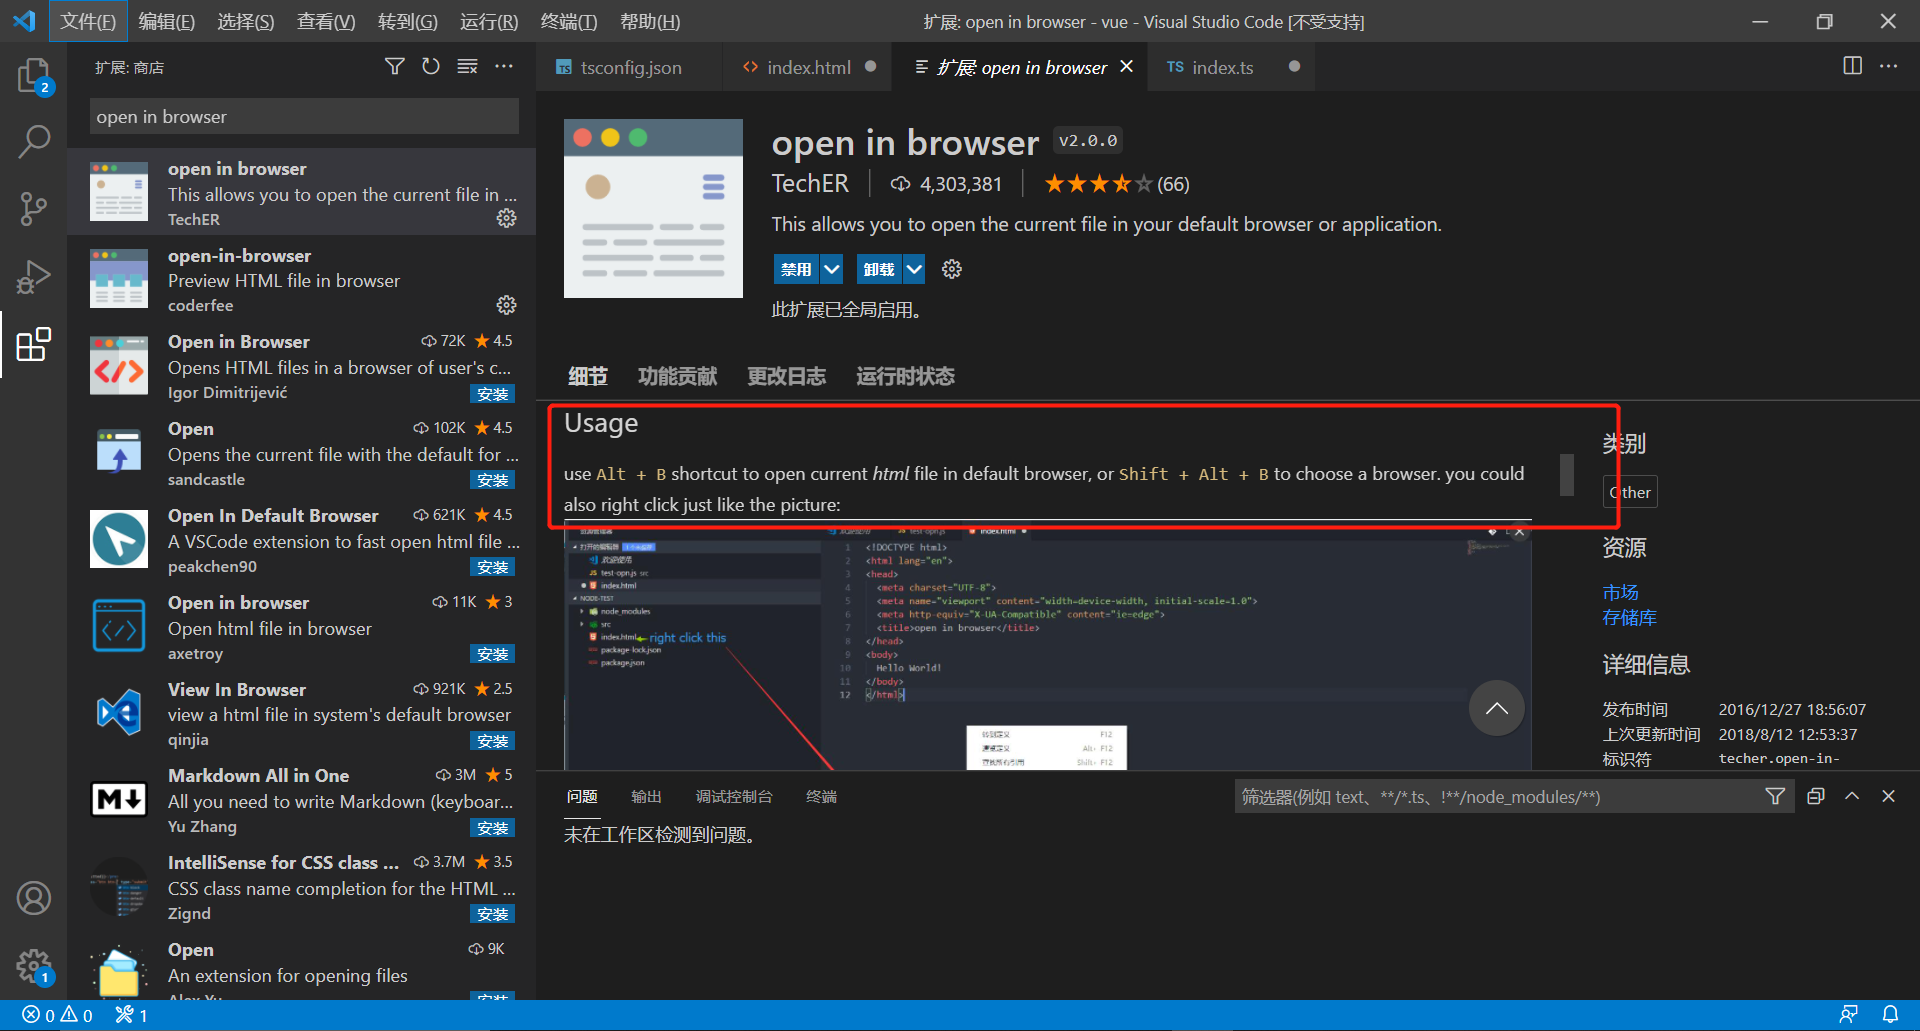Open gear settings for coderfee open-in-browser

click(507, 305)
